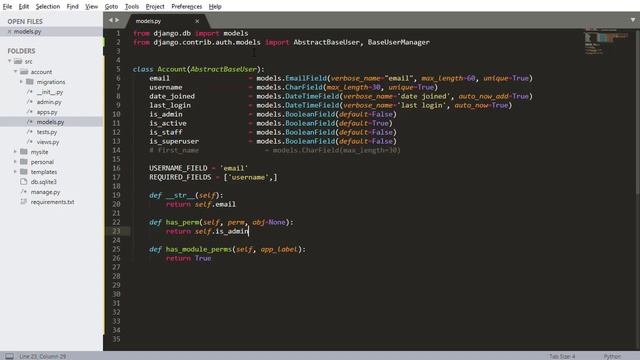The image size is (640, 360).
Task: Go to previous tab with left arrow
Action: click(x=110, y=20)
